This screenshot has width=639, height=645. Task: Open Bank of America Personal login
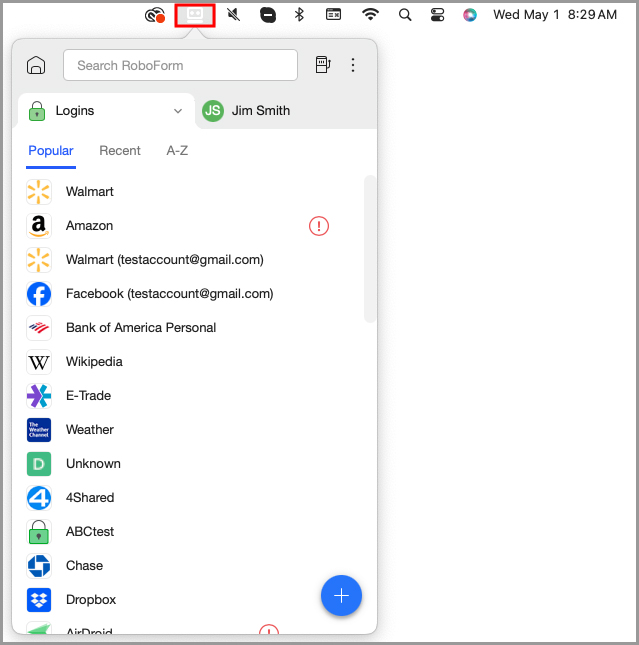pyautogui.click(x=140, y=328)
